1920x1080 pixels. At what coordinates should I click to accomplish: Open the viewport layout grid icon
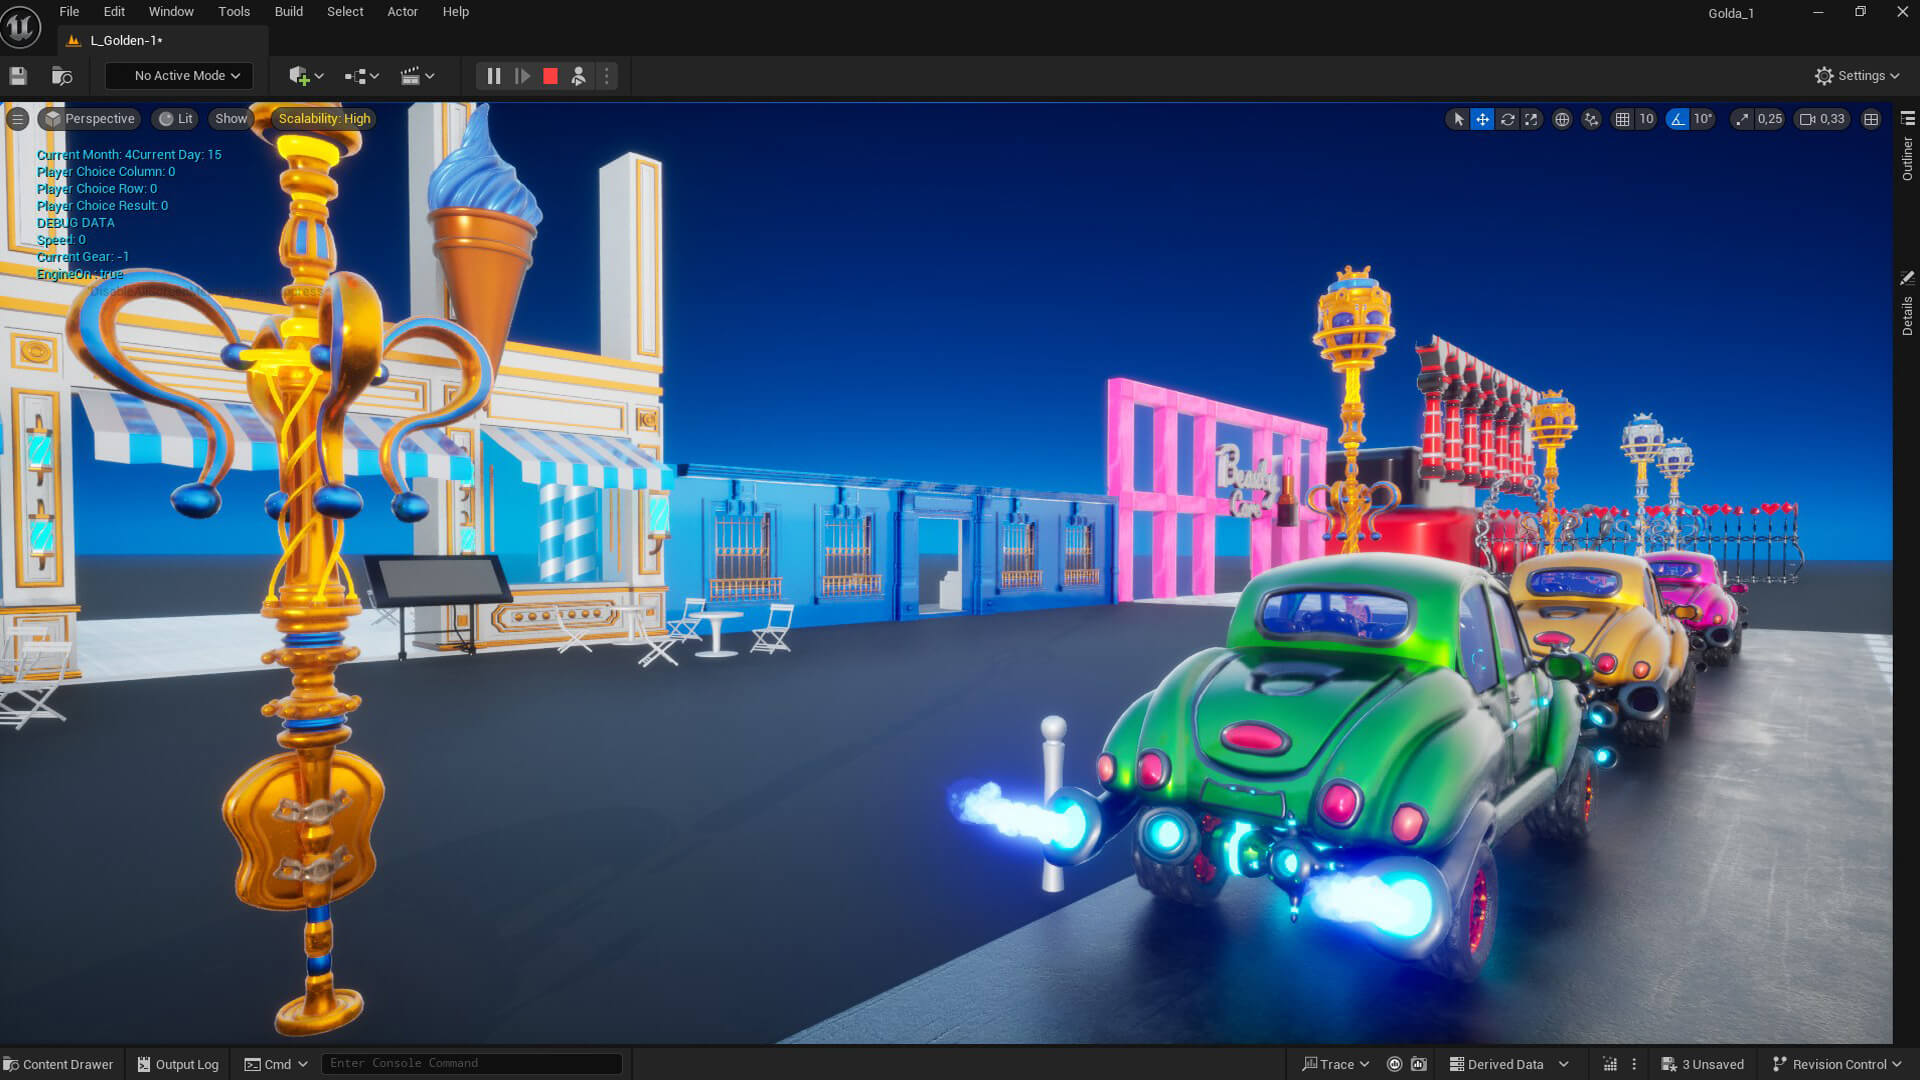coord(1871,119)
